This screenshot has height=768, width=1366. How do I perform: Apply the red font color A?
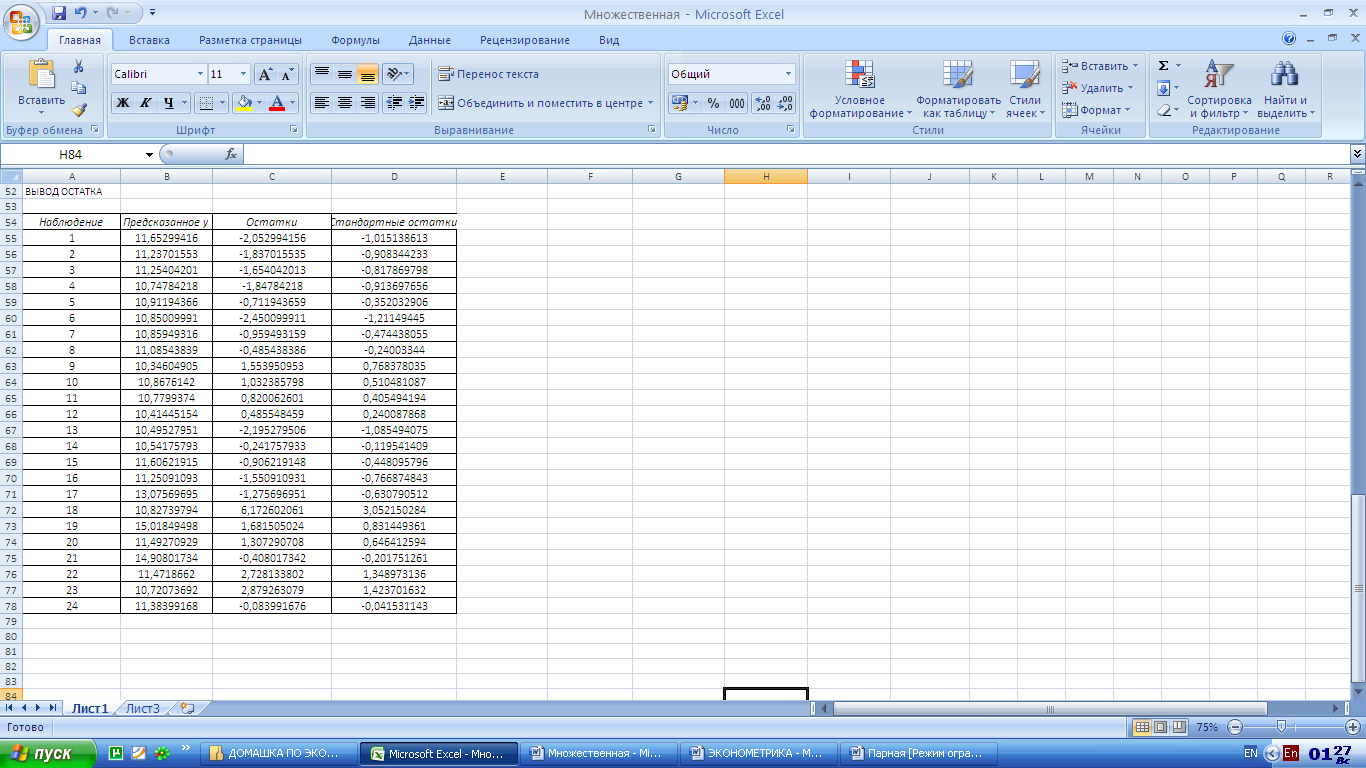coord(277,102)
